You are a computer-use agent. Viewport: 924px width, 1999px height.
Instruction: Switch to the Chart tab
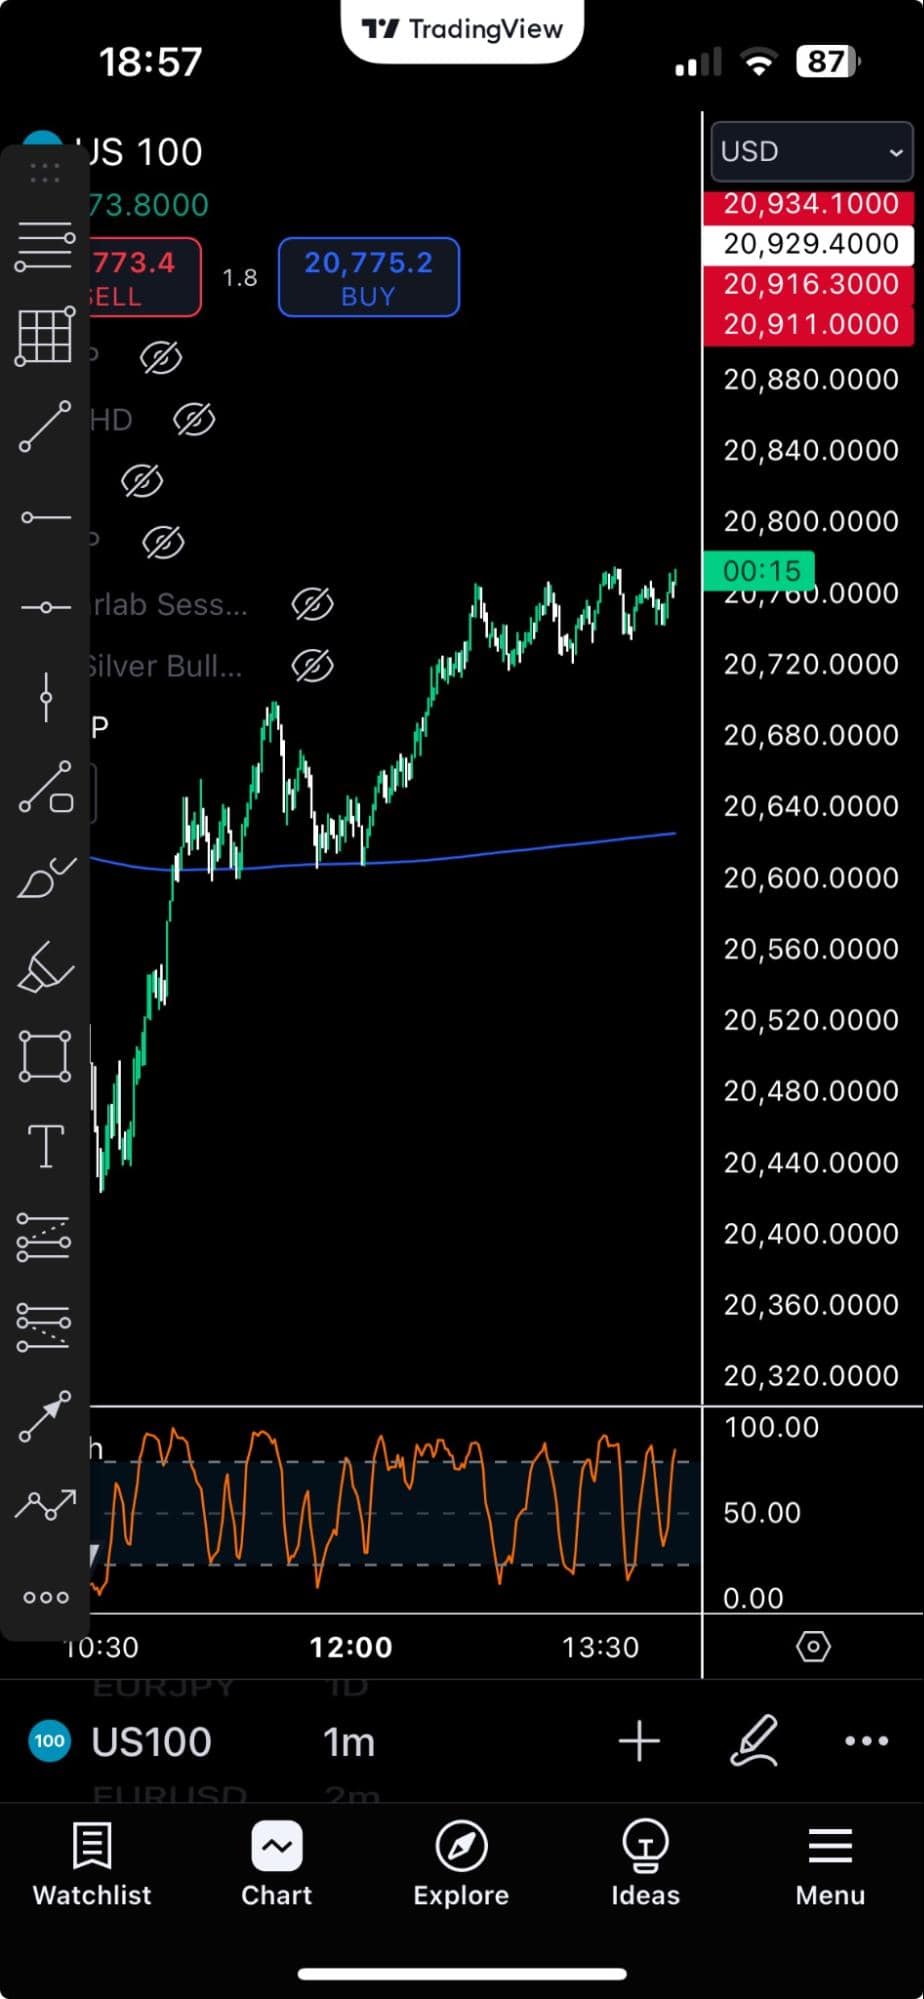pos(277,1864)
